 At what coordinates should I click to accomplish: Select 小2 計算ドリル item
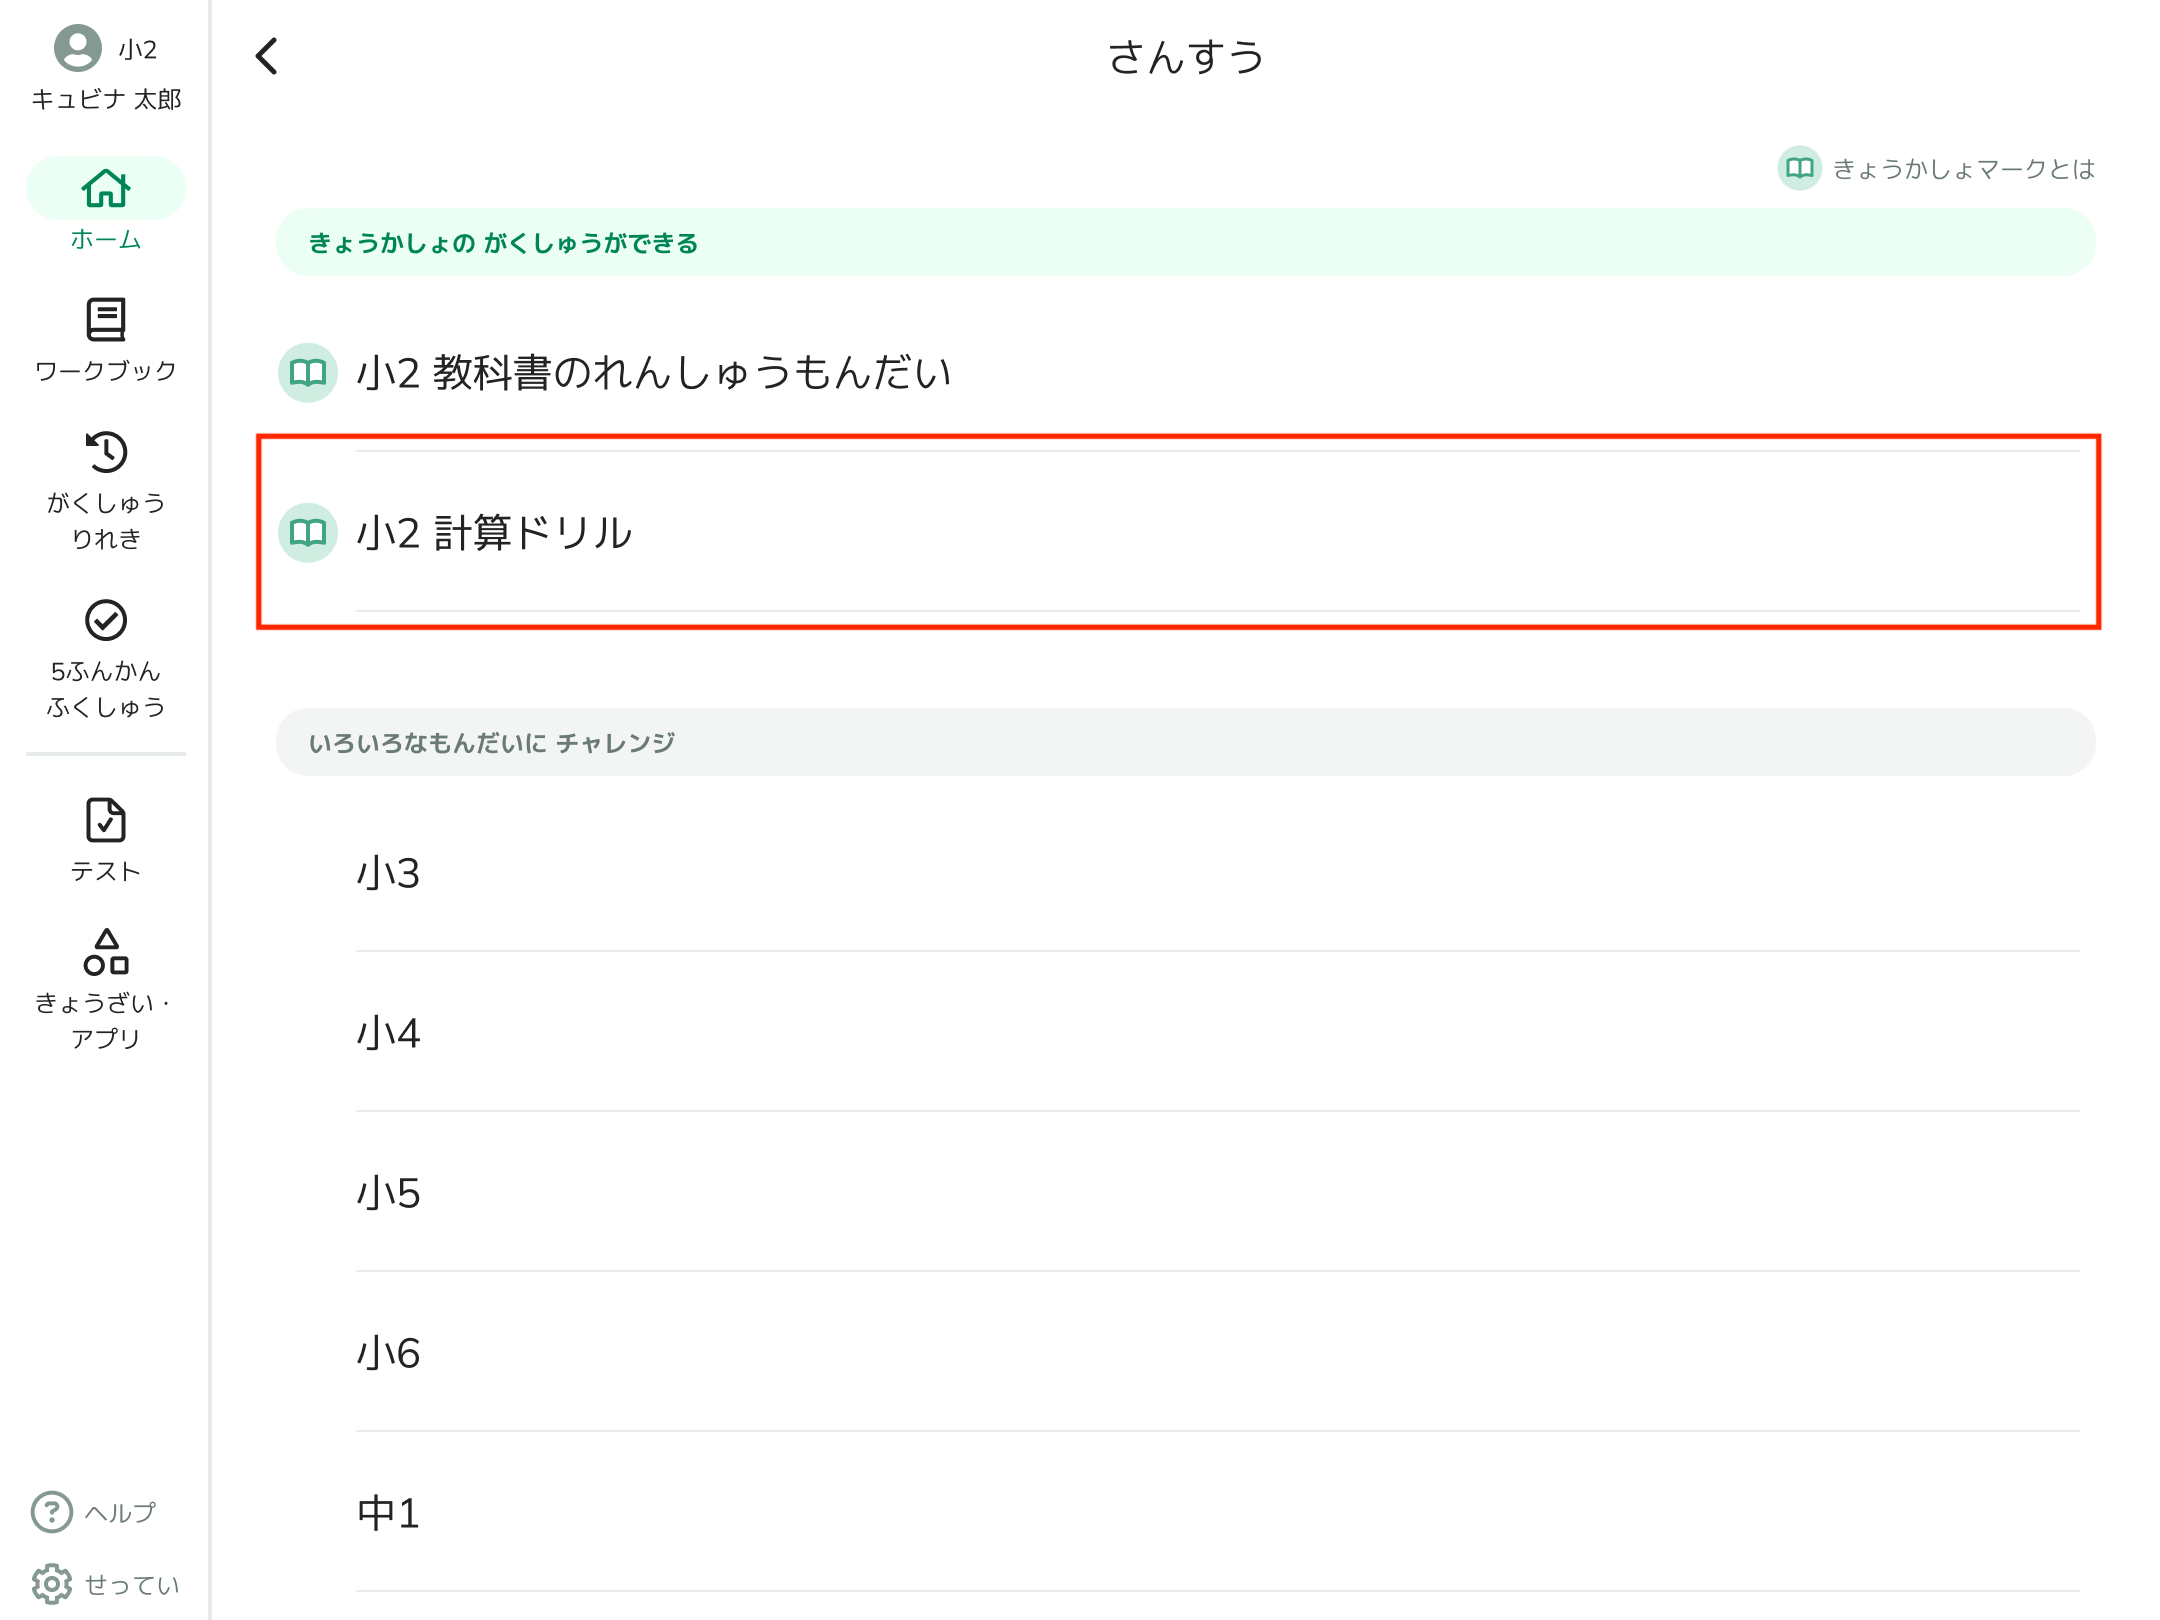tap(494, 533)
